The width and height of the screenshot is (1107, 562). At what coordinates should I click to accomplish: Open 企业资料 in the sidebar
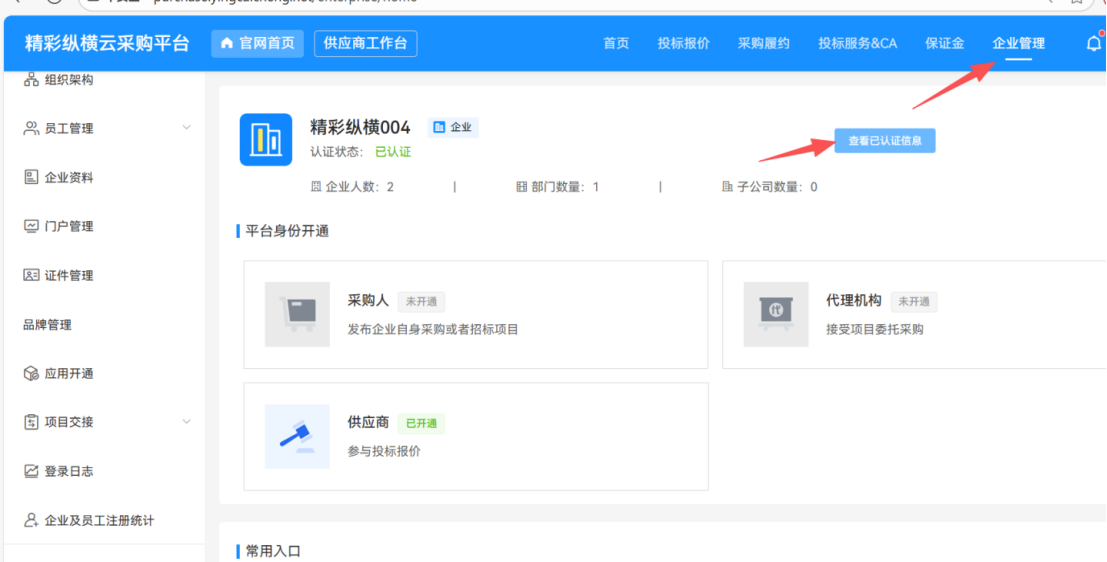click(x=68, y=177)
